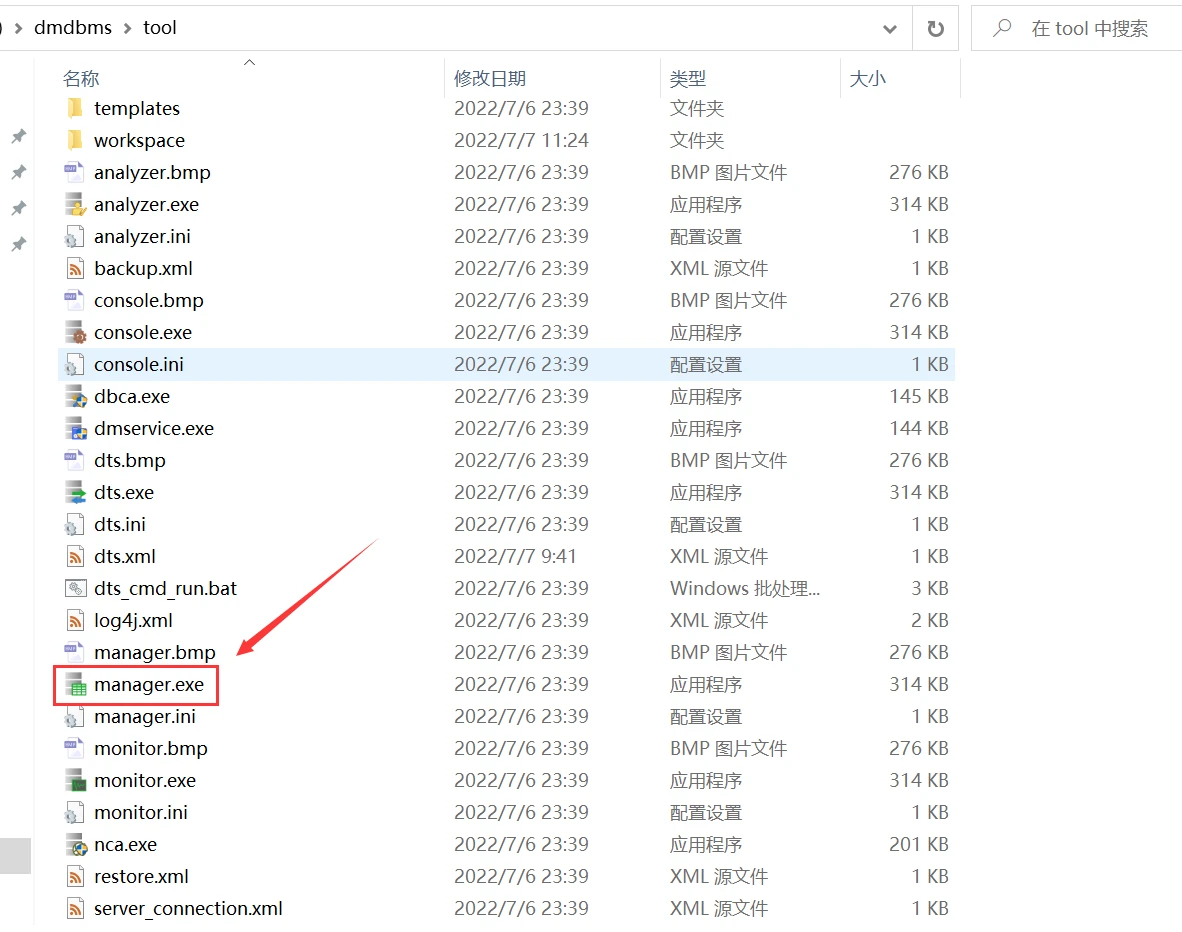Click the monitor.exe application icon
The width and height of the screenshot is (1182, 932).
76,781
